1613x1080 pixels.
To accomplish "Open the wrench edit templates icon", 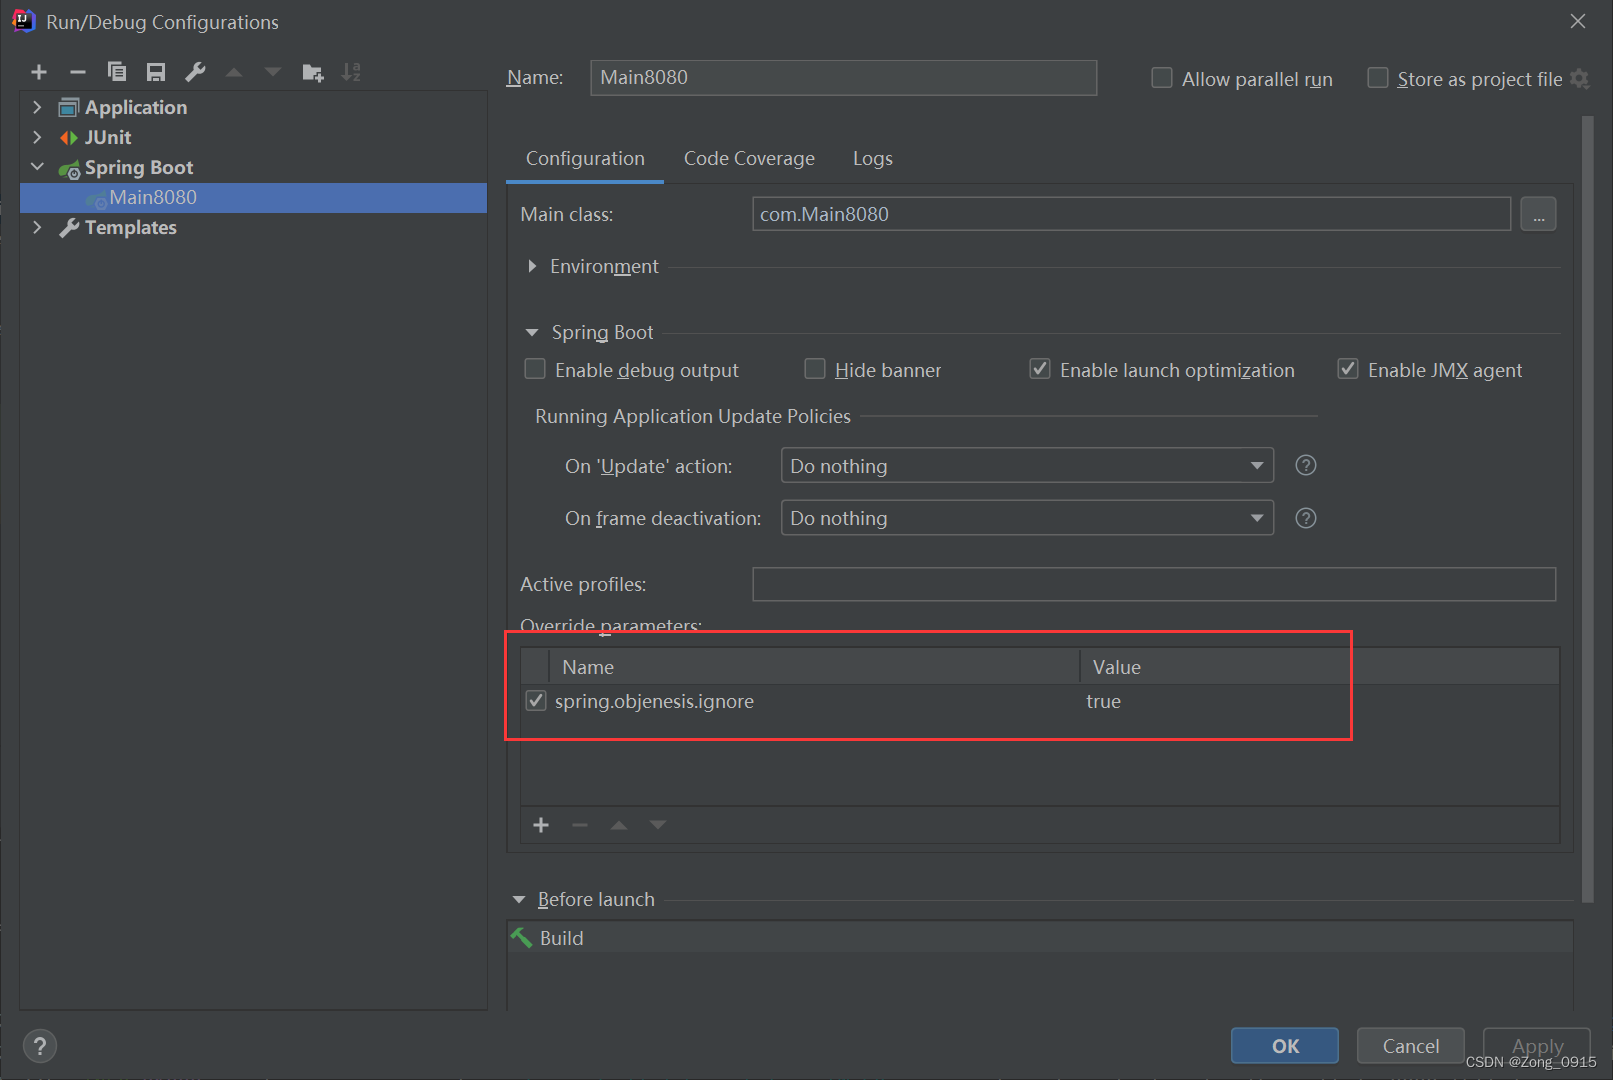I will pyautogui.click(x=195, y=72).
